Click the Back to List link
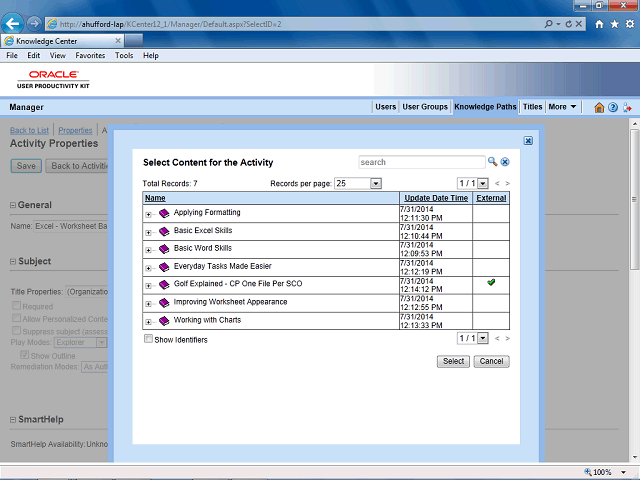The height and width of the screenshot is (480, 640). click(x=29, y=130)
